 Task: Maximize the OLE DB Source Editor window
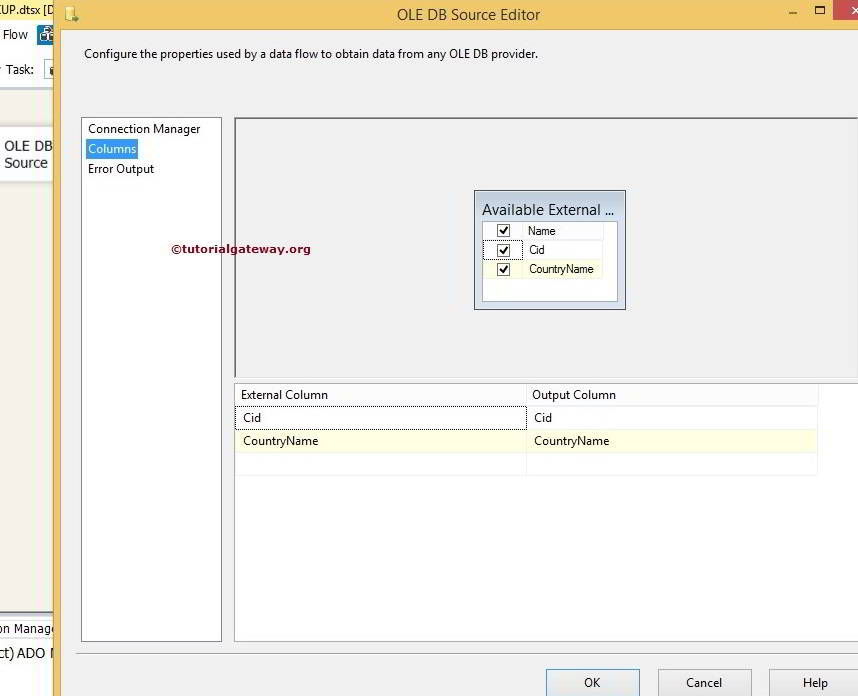click(820, 10)
